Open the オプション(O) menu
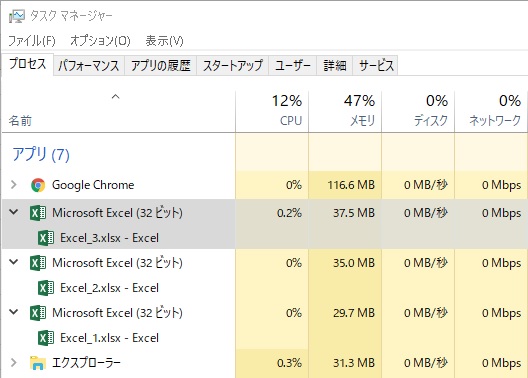The width and height of the screenshot is (528, 378). click(100, 41)
